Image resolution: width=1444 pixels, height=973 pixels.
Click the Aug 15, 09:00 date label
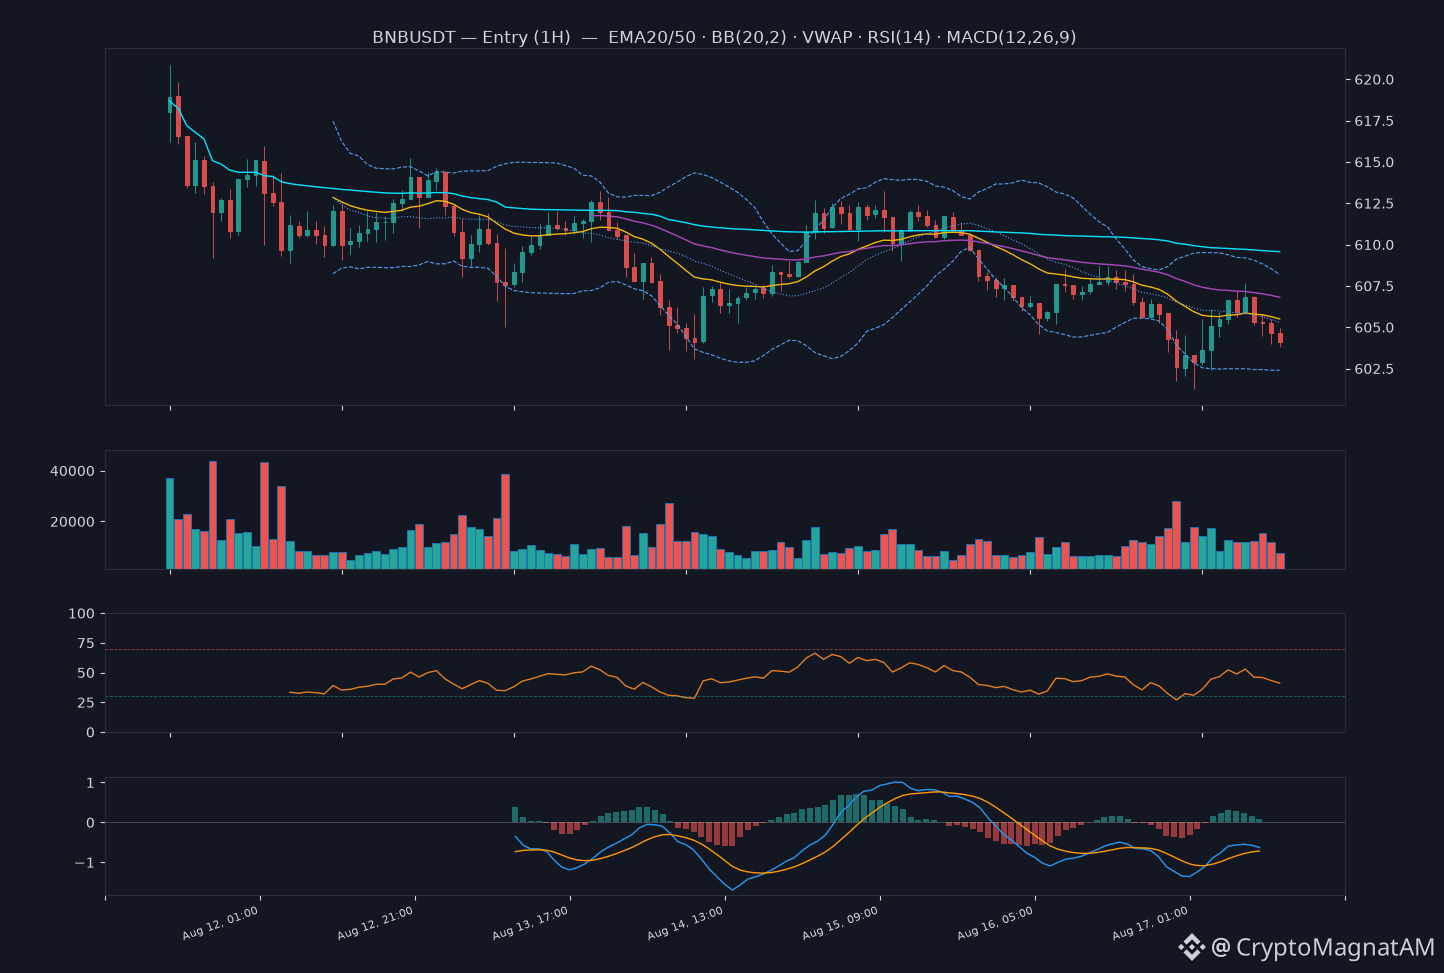click(841, 923)
